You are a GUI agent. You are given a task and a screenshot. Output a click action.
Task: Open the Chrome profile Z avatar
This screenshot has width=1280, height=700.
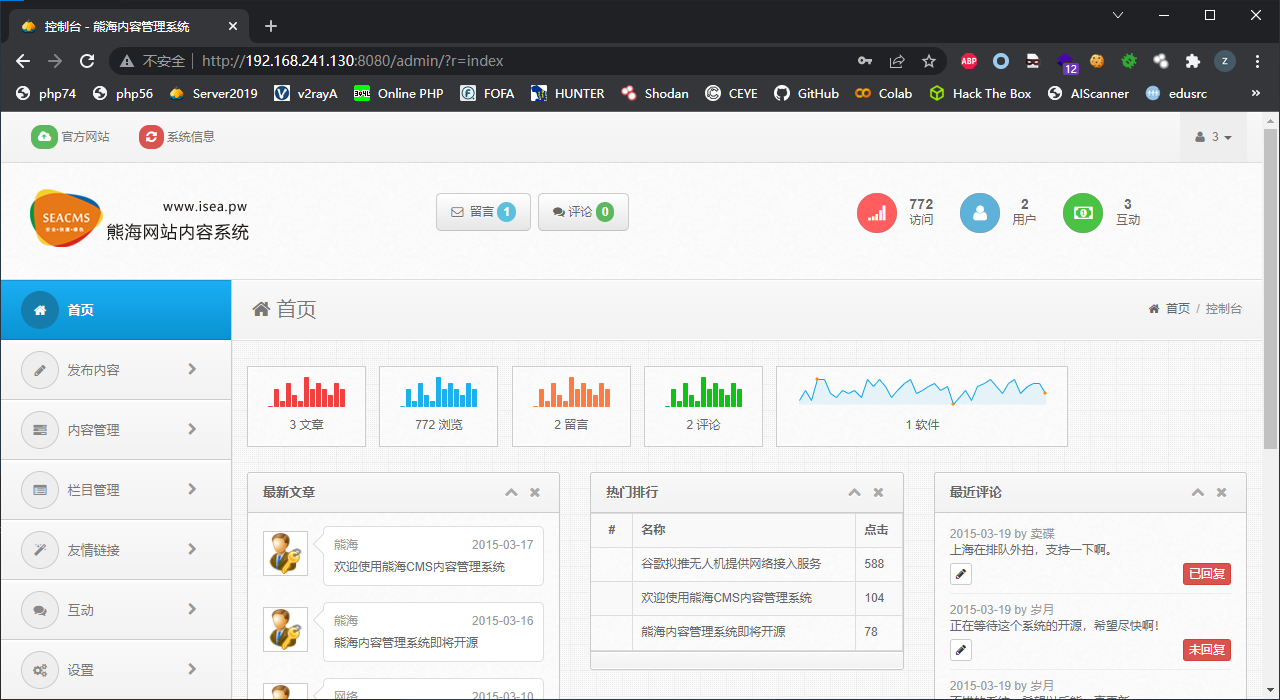point(1225,61)
